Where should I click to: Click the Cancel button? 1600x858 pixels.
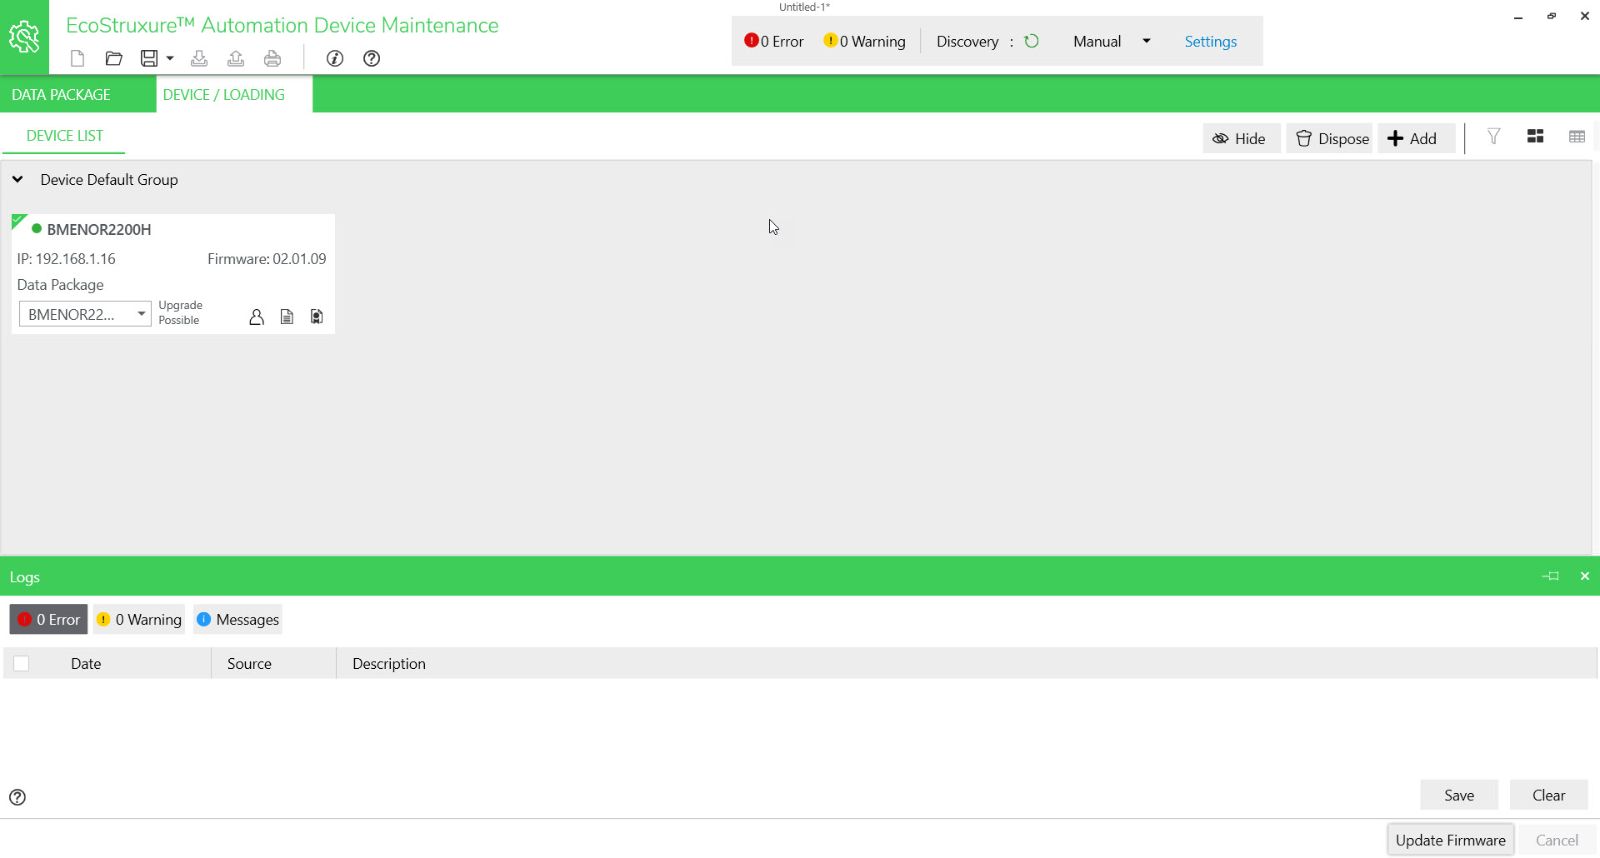[1557, 840]
